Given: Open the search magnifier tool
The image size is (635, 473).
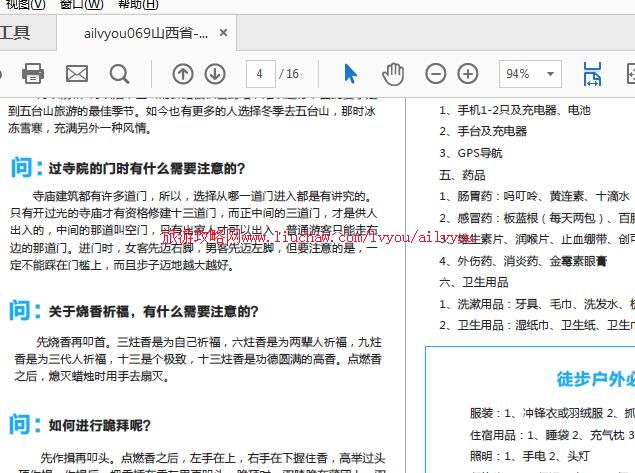Looking at the screenshot, I should pos(120,73).
